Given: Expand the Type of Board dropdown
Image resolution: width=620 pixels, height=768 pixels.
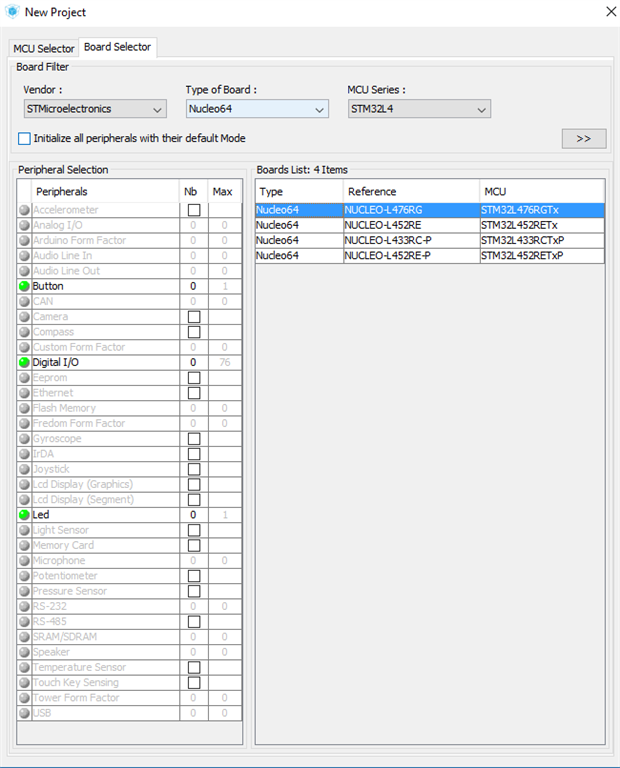Looking at the screenshot, I should (x=256, y=109).
